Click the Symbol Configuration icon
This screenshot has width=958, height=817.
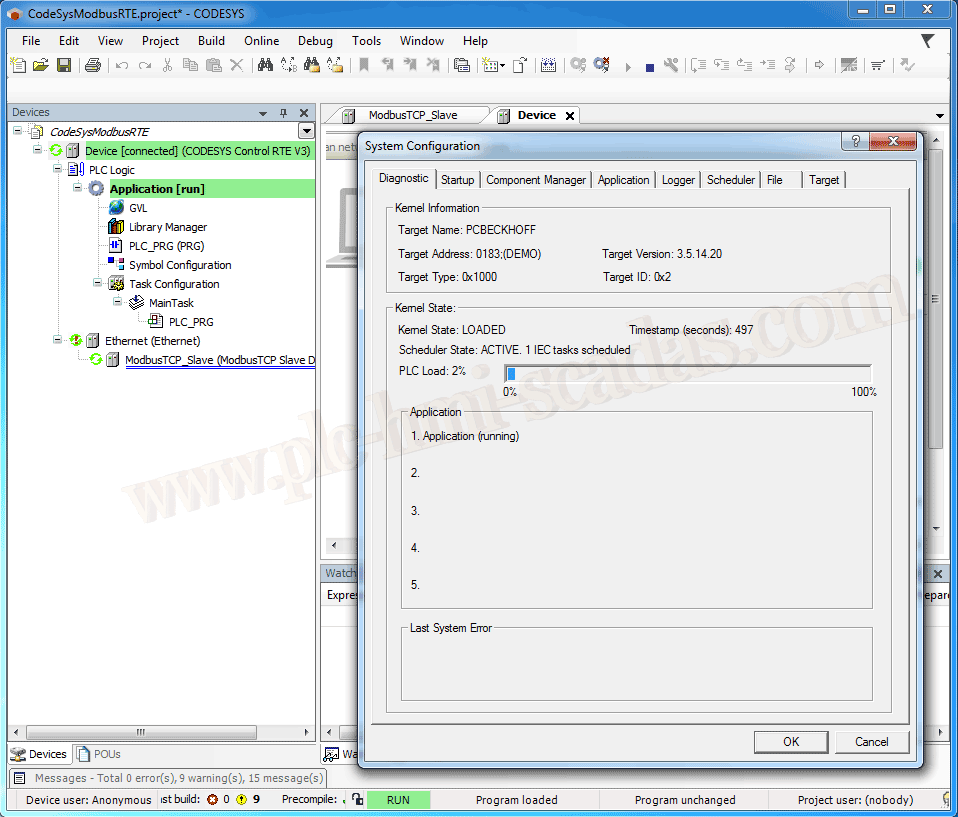116,265
